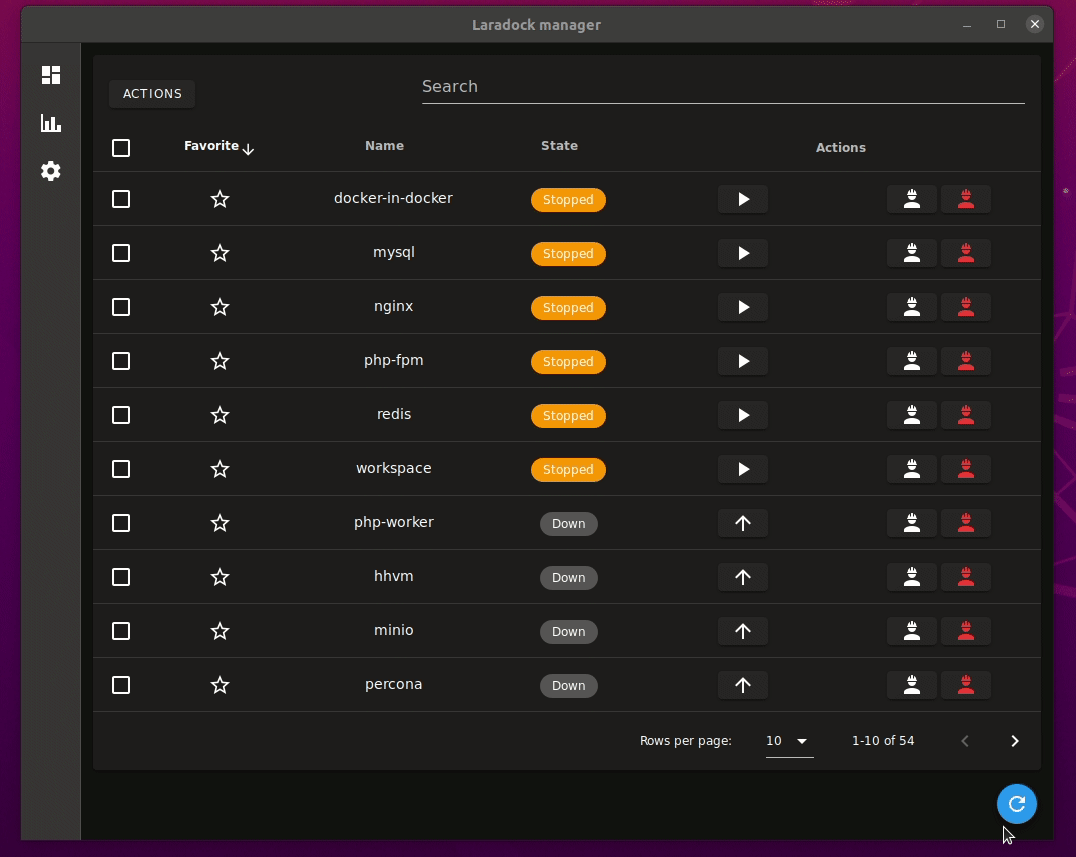Mark nginx as favorite

point(220,307)
